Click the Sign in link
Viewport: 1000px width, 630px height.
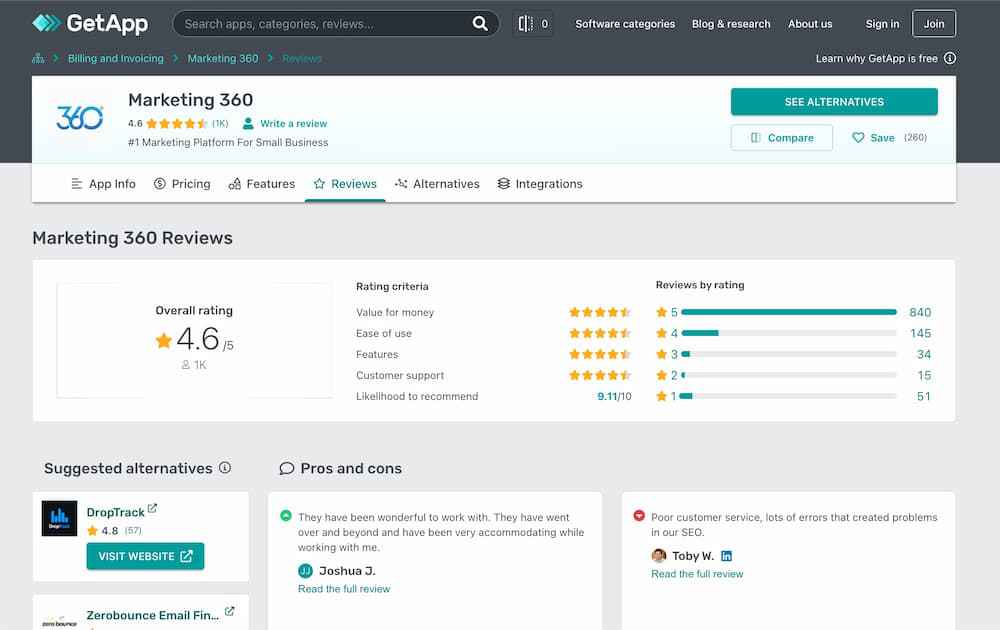(882, 24)
